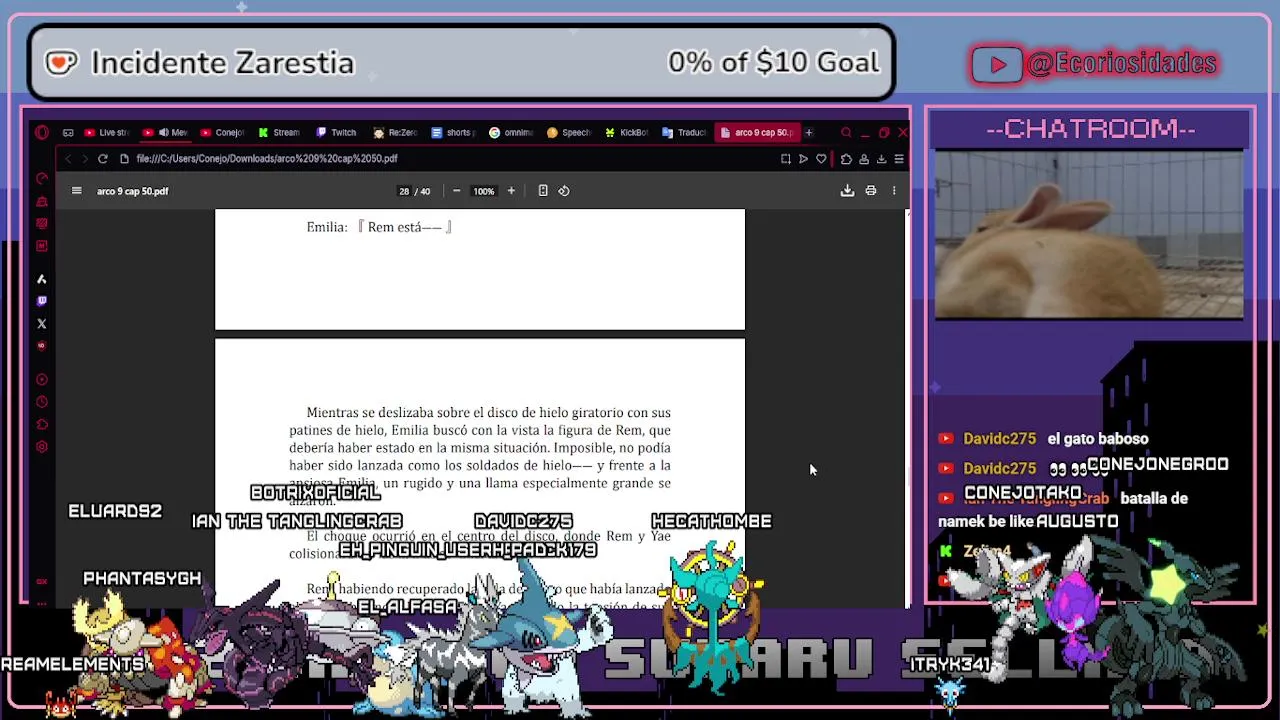Zoom in the PDF with plus button

511,191
